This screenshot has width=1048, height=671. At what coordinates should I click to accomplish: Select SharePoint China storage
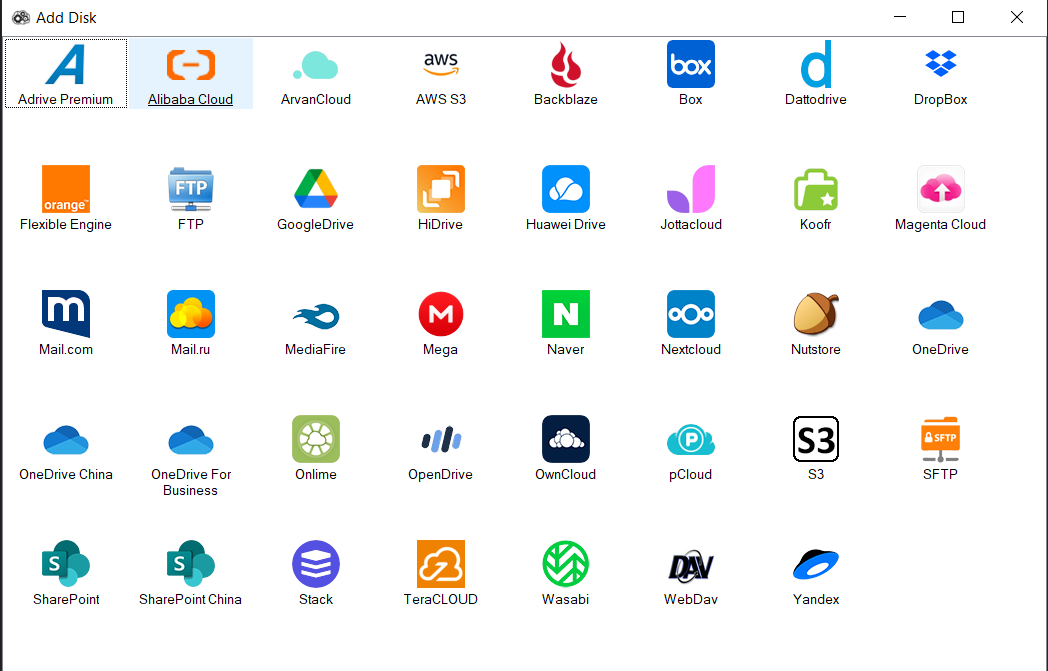[190, 572]
